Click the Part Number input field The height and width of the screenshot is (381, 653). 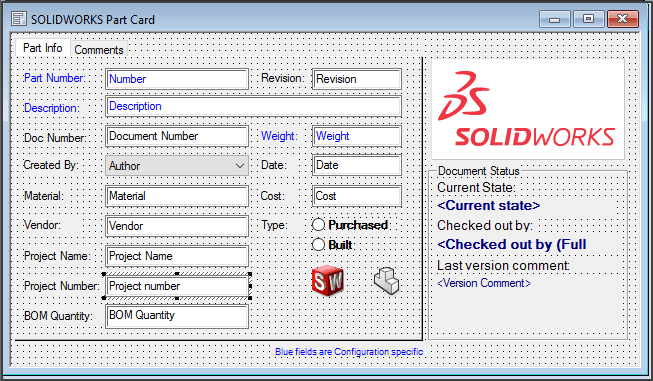pyautogui.click(x=177, y=79)
